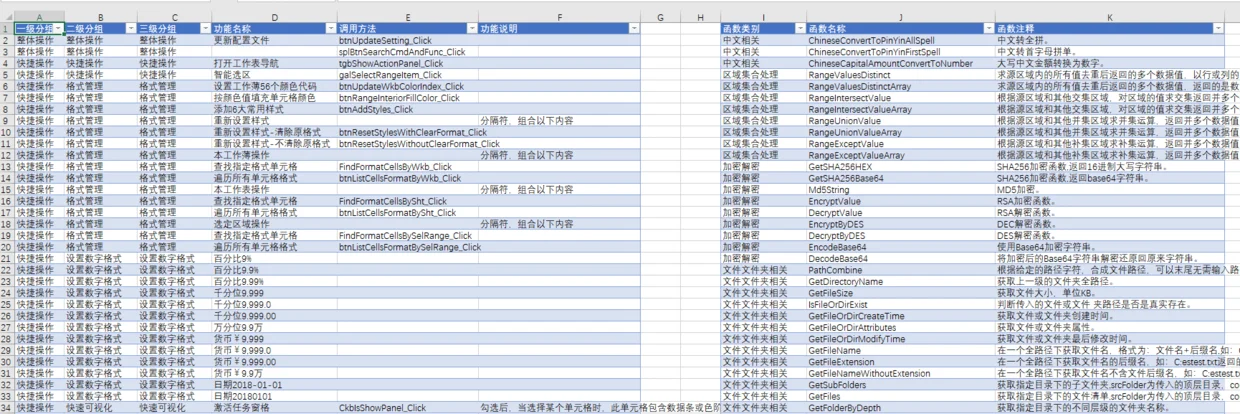
Task: Select column A header
Action: [x=39, y=18]
